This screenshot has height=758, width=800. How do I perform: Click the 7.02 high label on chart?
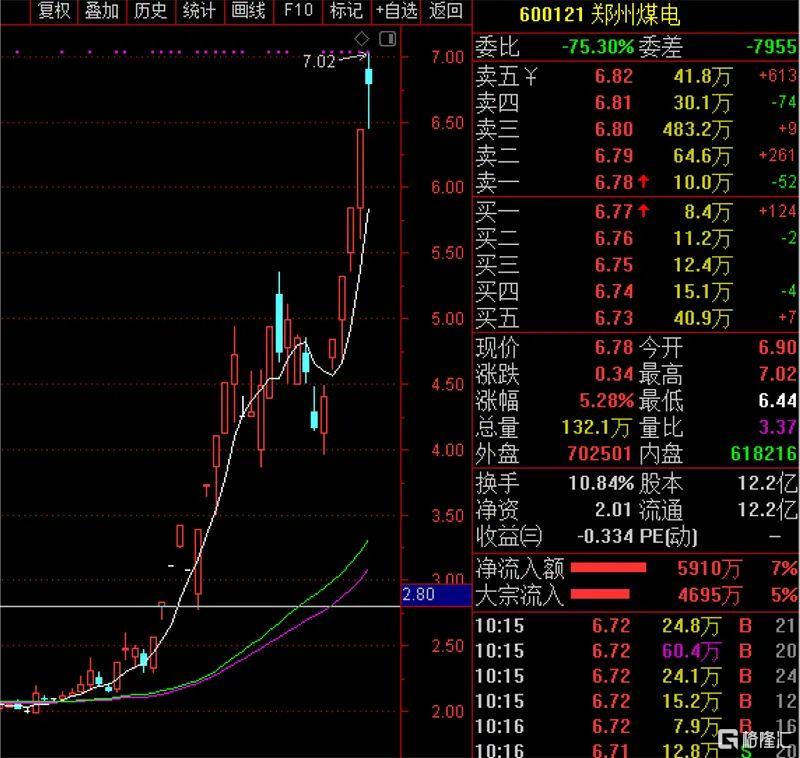[319, 62]
